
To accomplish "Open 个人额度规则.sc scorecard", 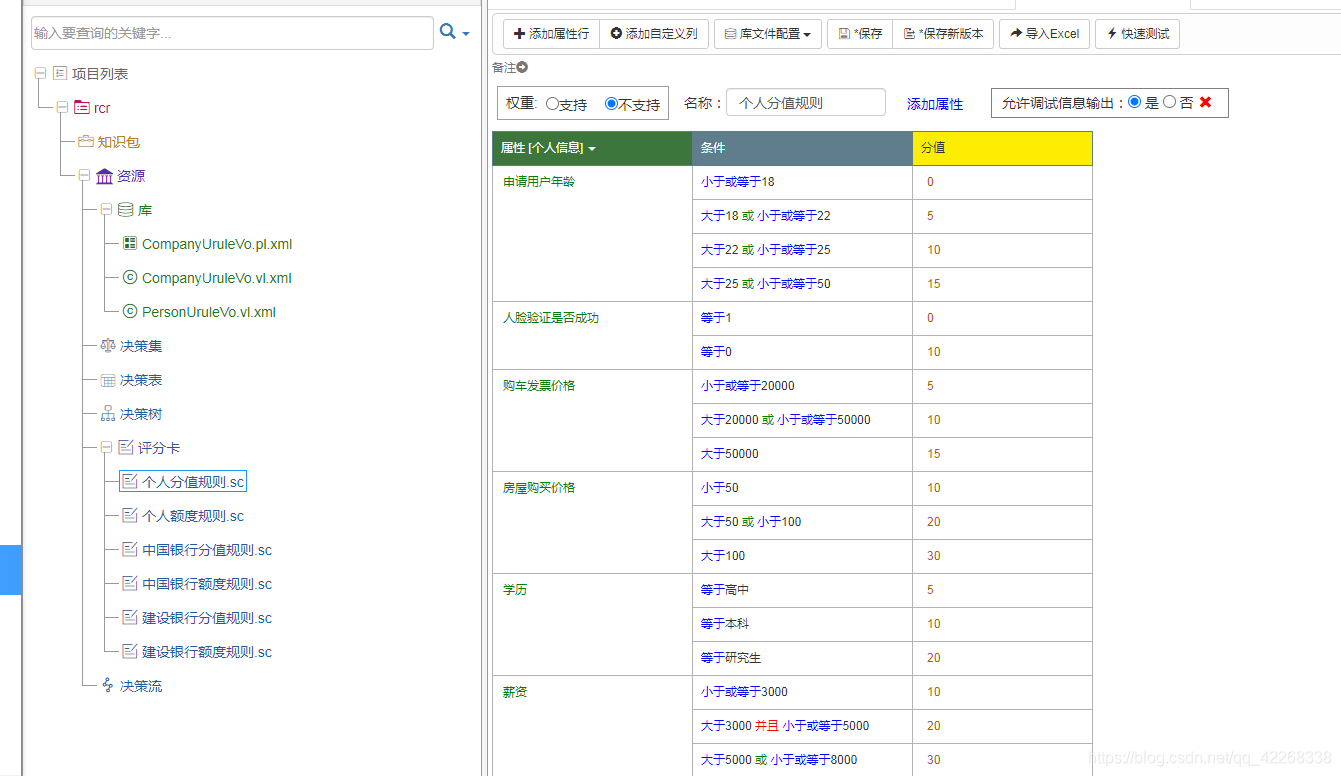I will tap(193, 516).
